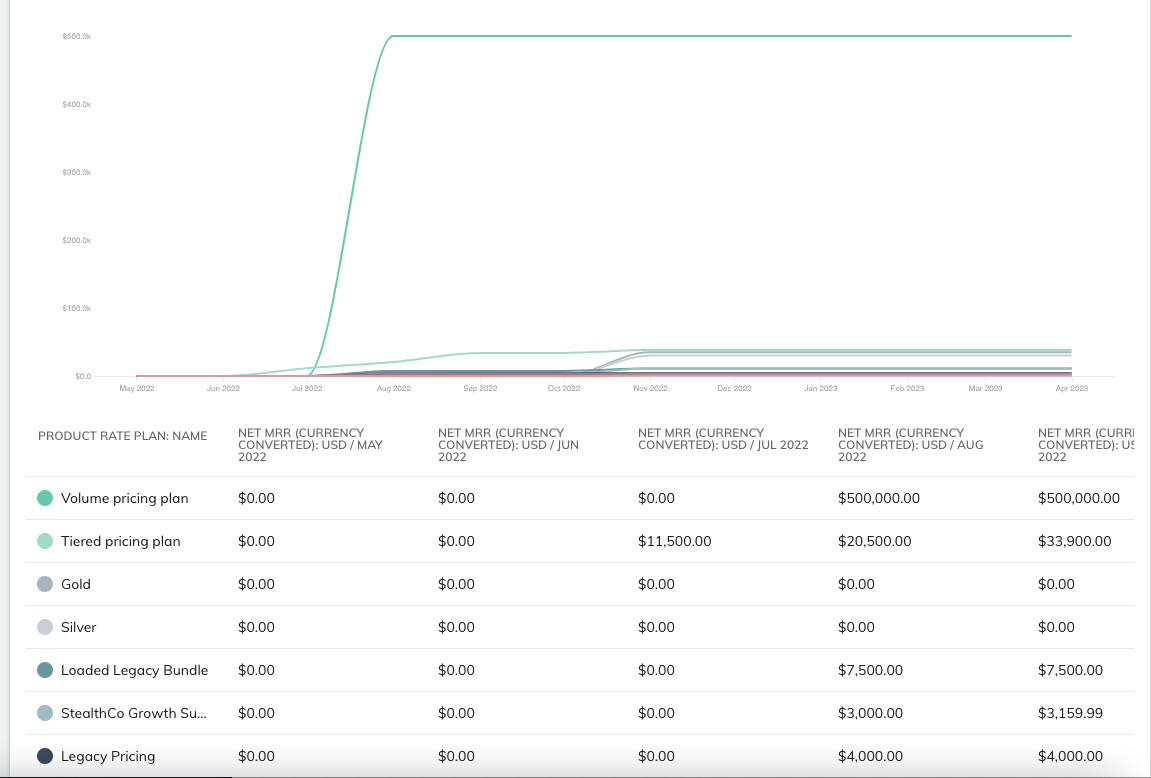This screenshot has width=1151, height=778.
Task: Click the StealthCo Growth color dot
Action: 45,713
